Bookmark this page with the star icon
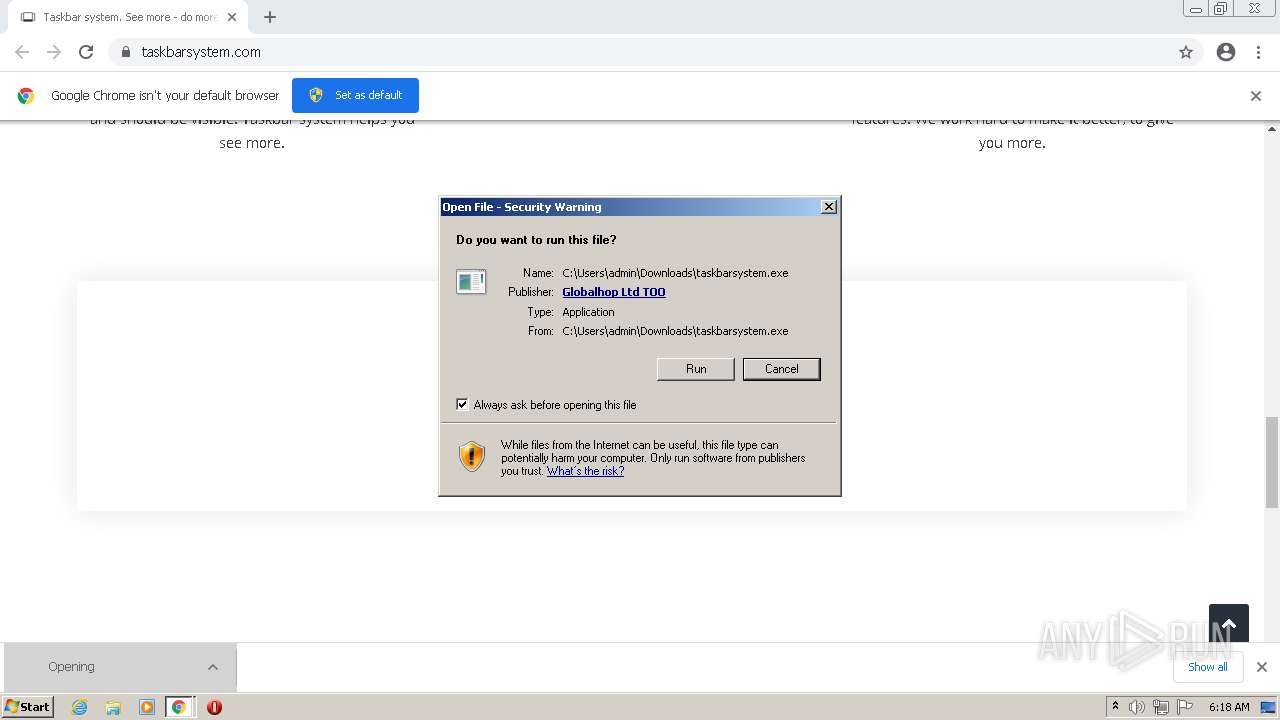Image resolution: width=1280 pixels, height=720 pixels. coord(1186,52)
